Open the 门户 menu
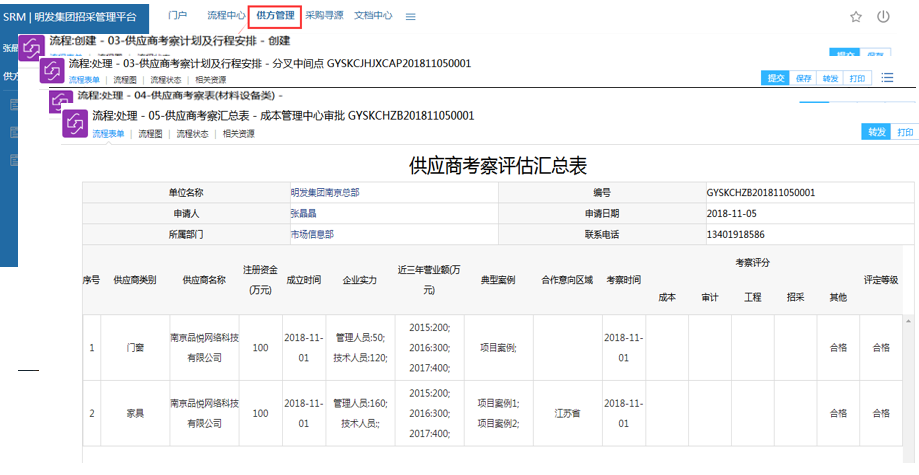This screenshot has height=475, width=919. click(x=178, y=16)
